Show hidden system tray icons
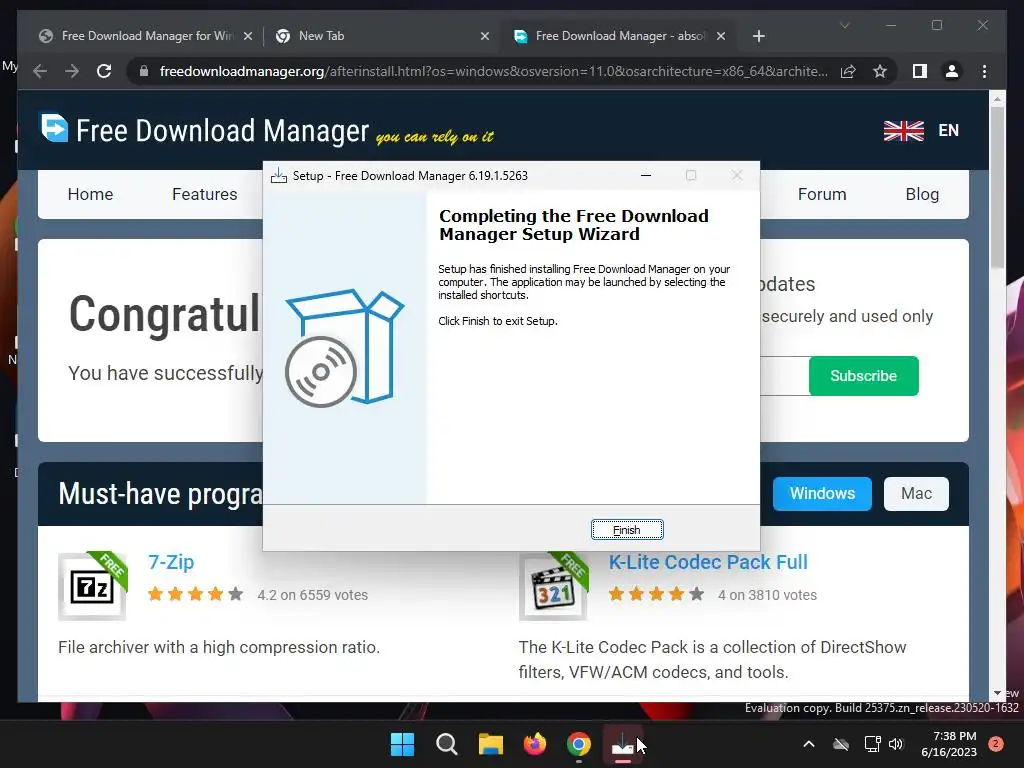The width and height of the screenshot is (1024, 768). (808, 744)
